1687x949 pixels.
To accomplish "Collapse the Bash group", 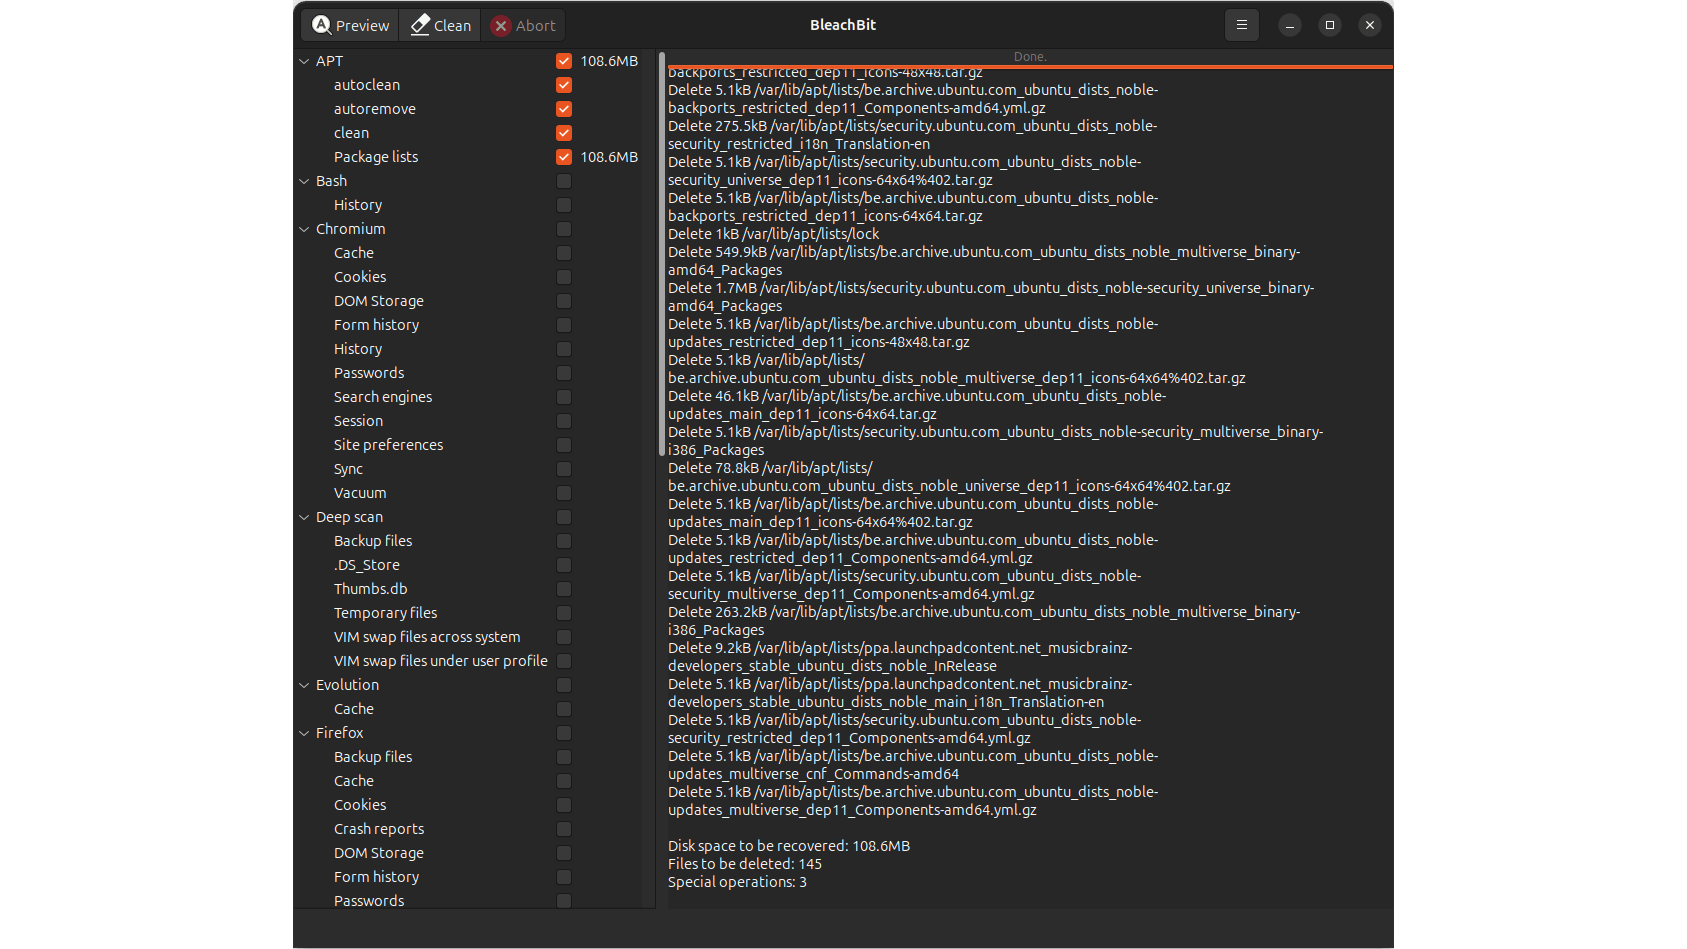I will [x=304, y=181].
